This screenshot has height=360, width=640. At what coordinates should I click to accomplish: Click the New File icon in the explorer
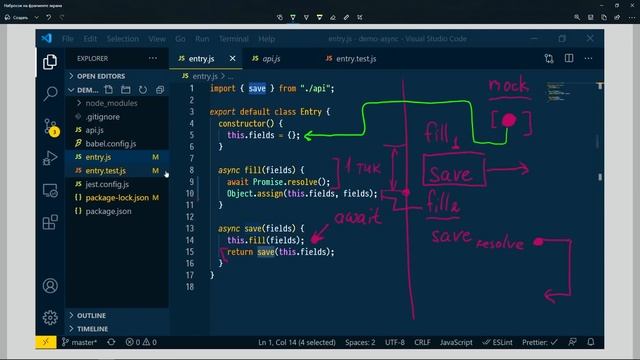pyautogui.click(x=109, y=90)
